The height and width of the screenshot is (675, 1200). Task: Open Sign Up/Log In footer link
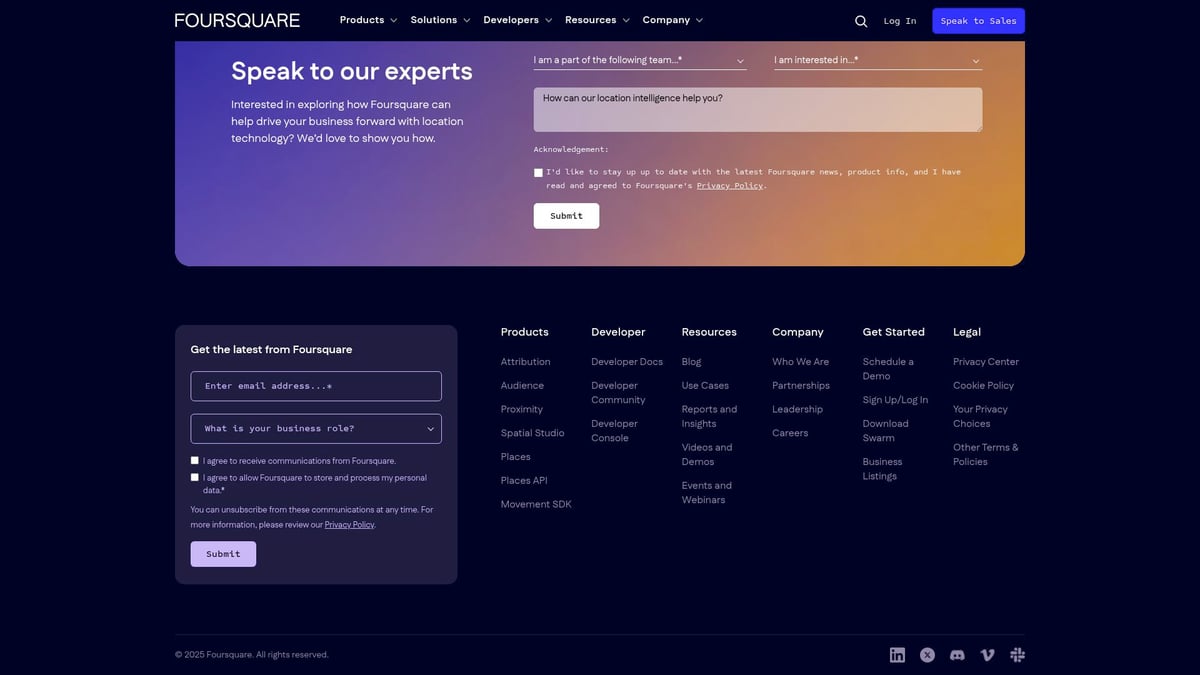point(895,400)
